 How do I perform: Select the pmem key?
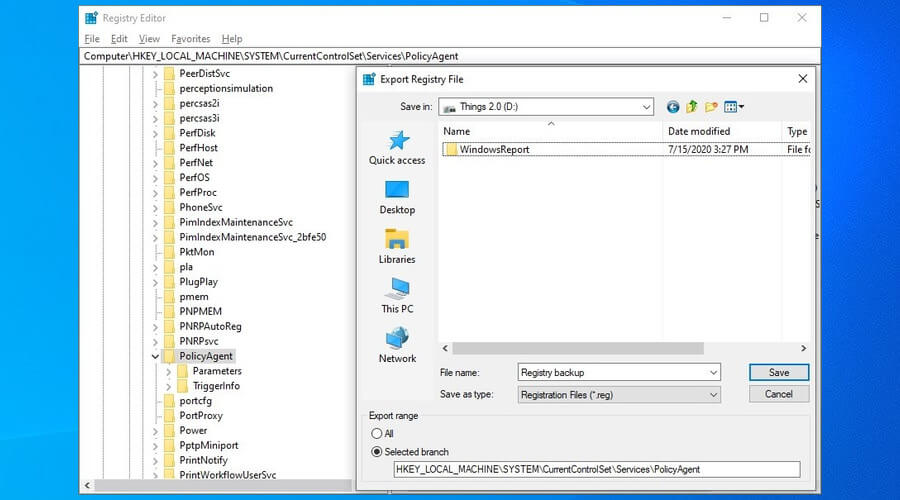(193, 297)
